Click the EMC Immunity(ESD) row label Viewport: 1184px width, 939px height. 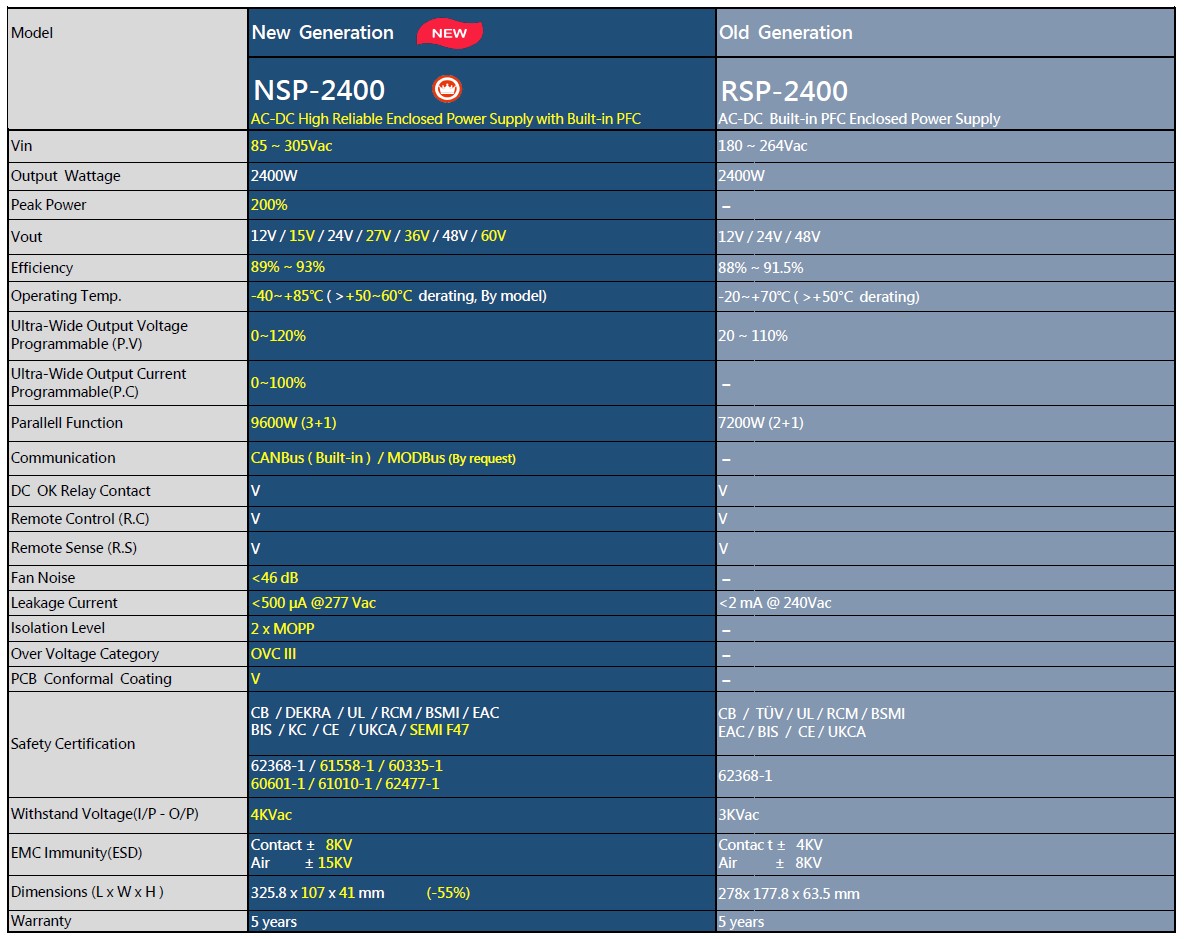pos(76,852)
